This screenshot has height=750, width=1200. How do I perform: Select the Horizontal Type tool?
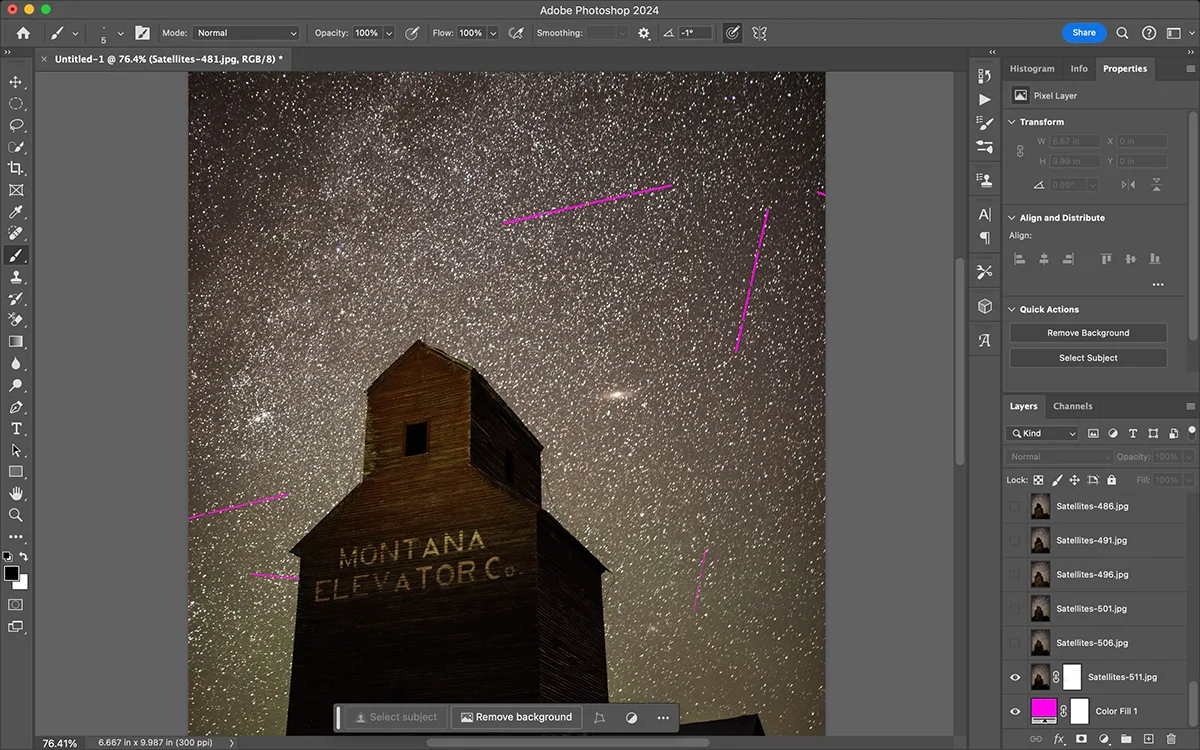pos(16,429)
